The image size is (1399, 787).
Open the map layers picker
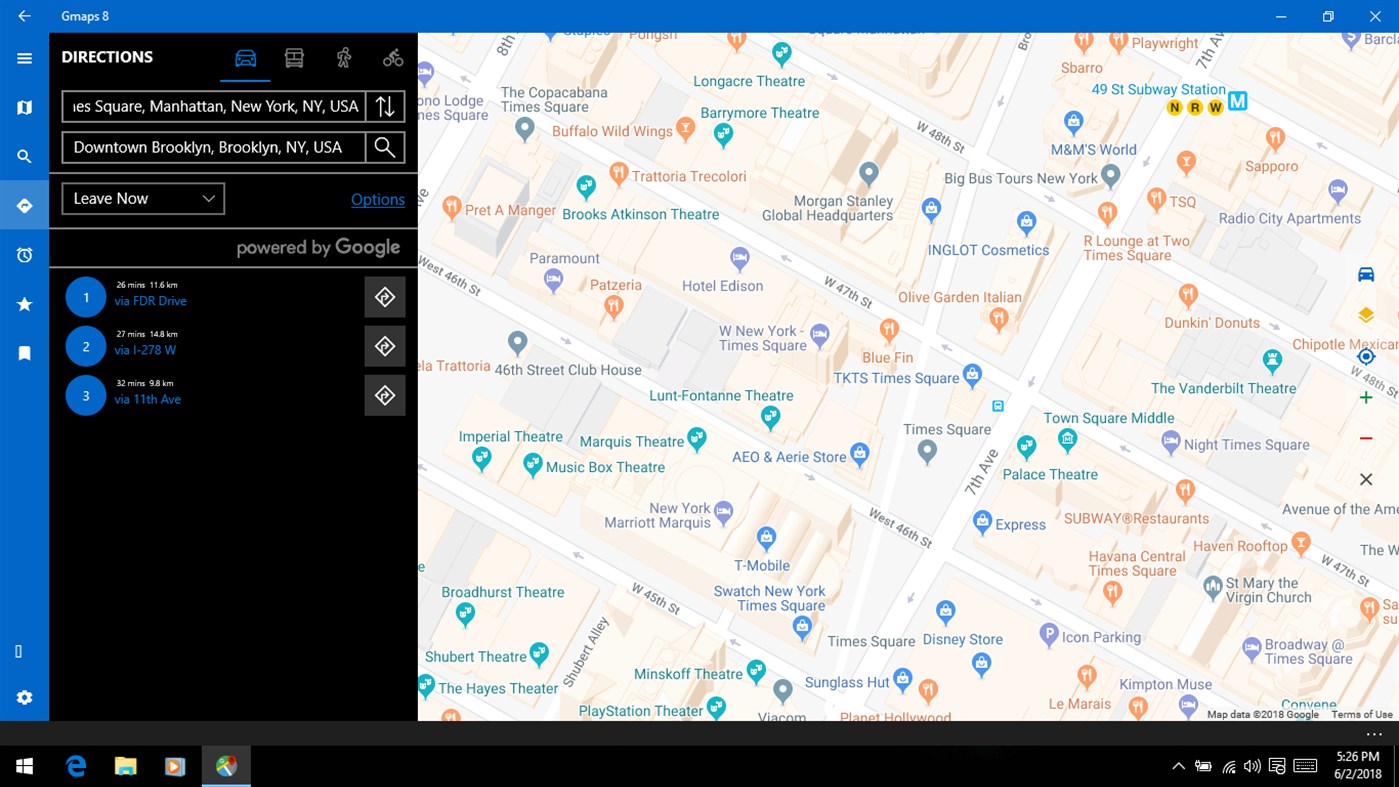click(x=1365, y=314)
